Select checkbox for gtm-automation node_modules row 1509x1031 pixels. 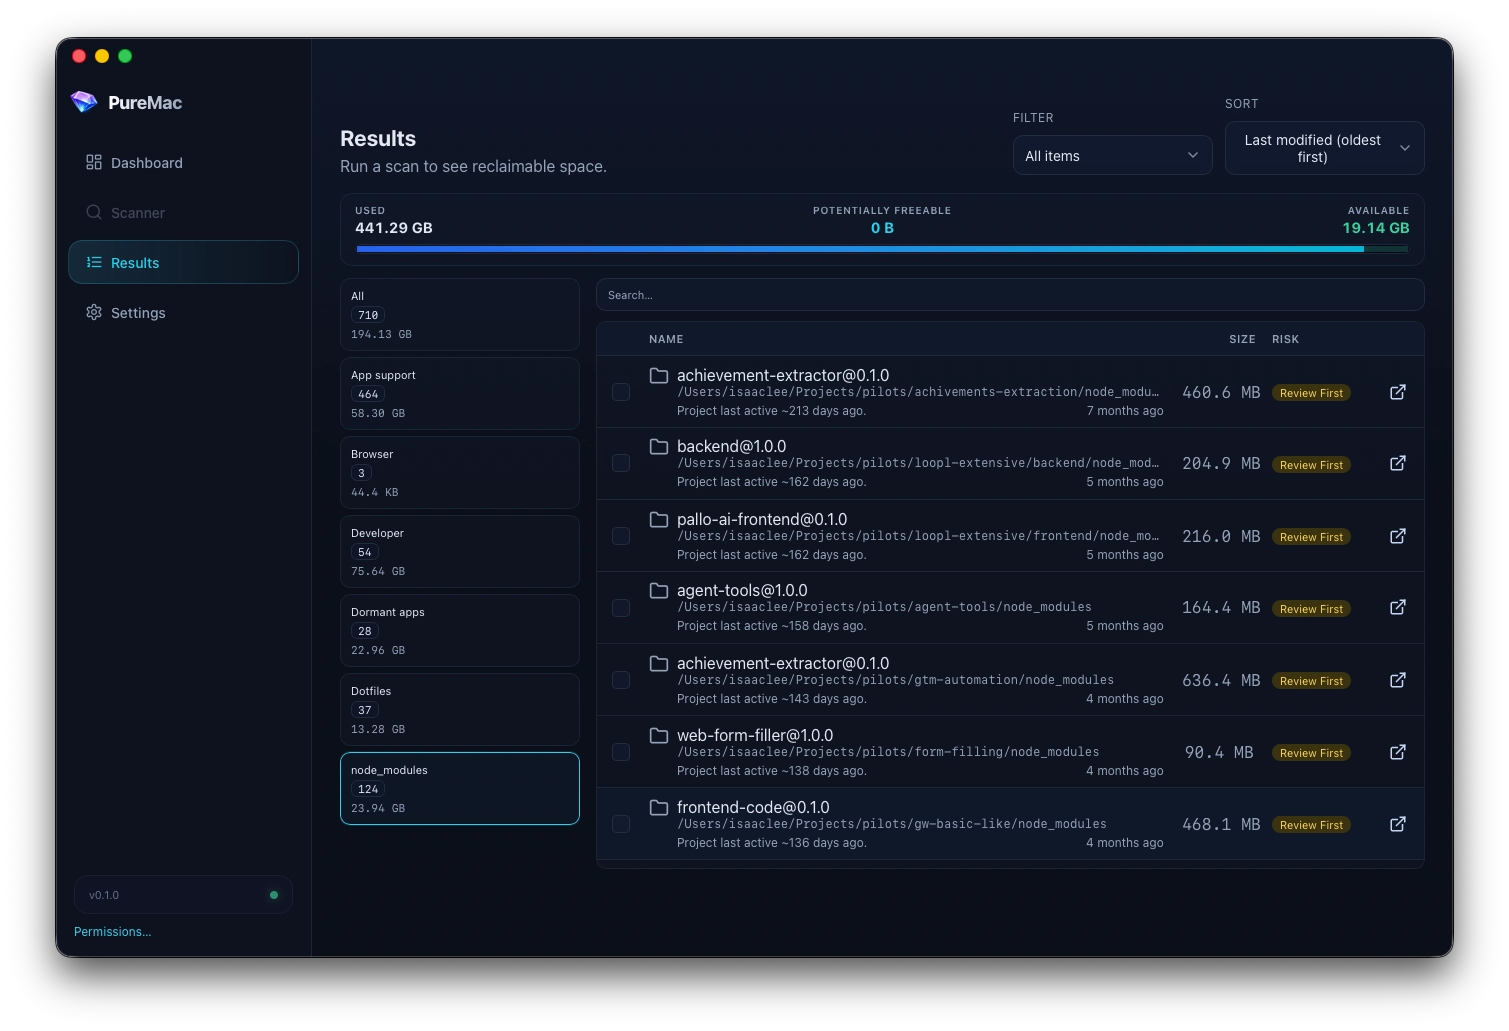pyautogui.click(x=621, y=680)
